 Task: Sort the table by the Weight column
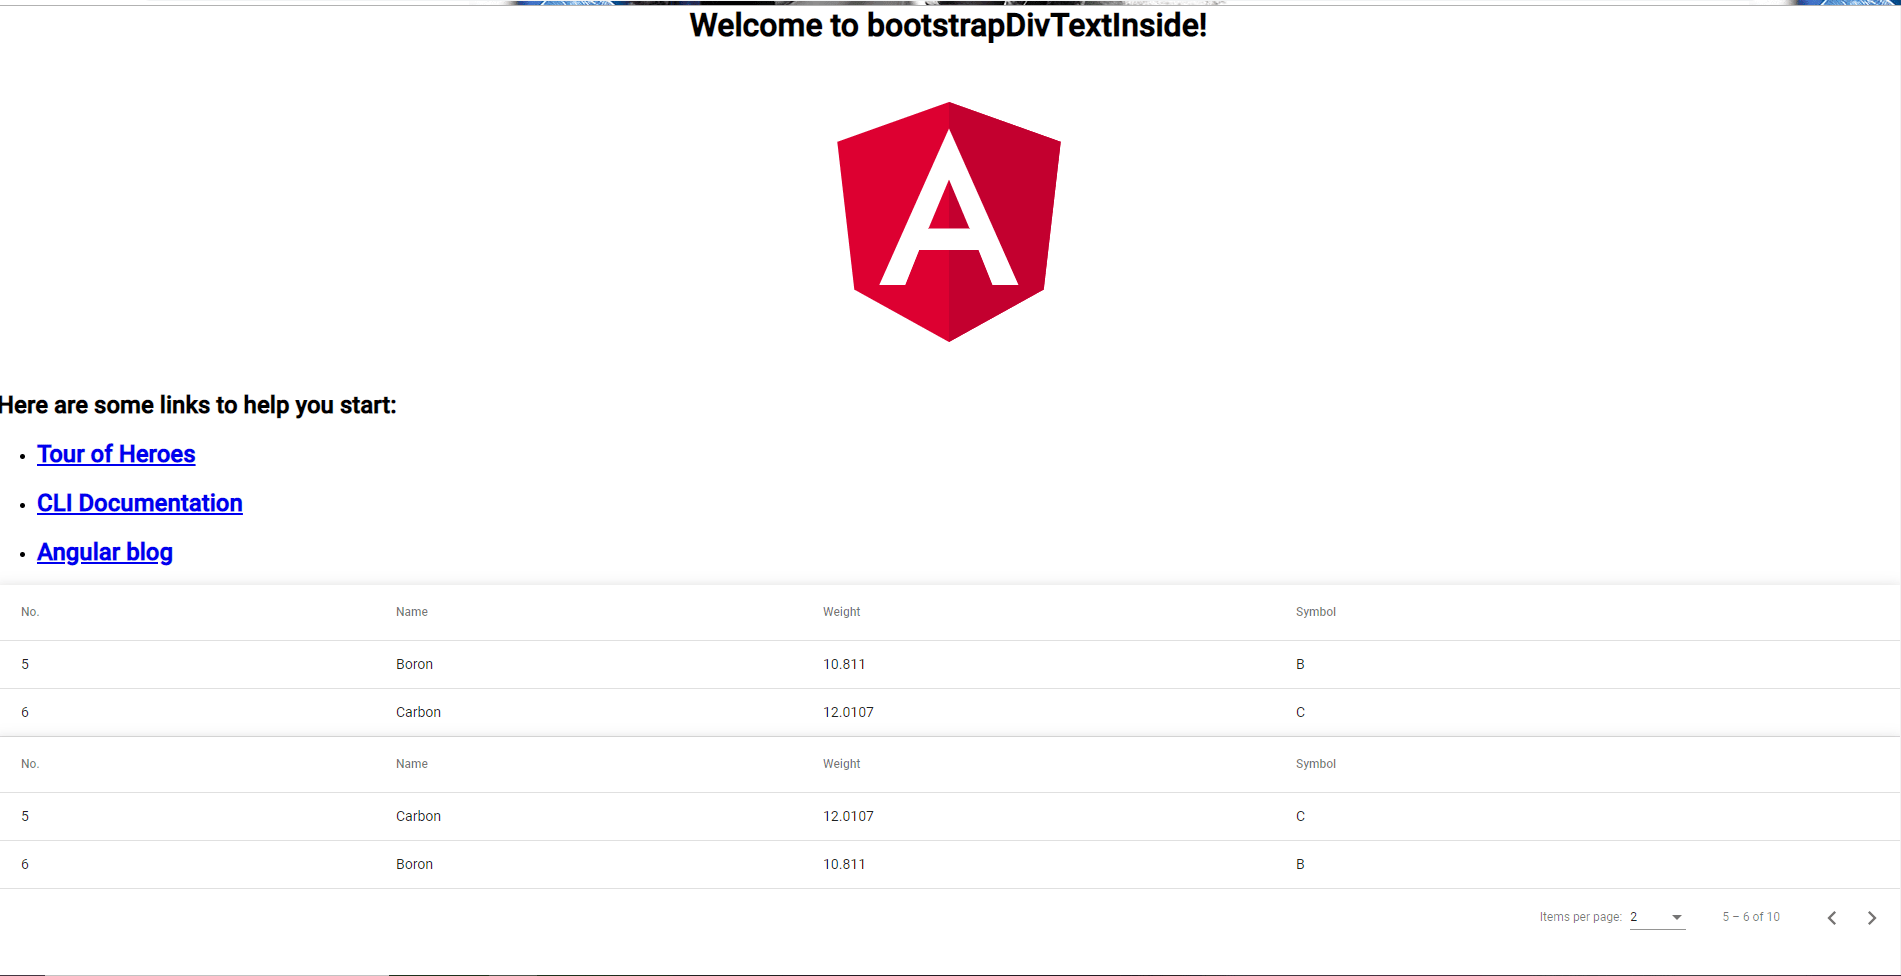[x=840, y=611]
